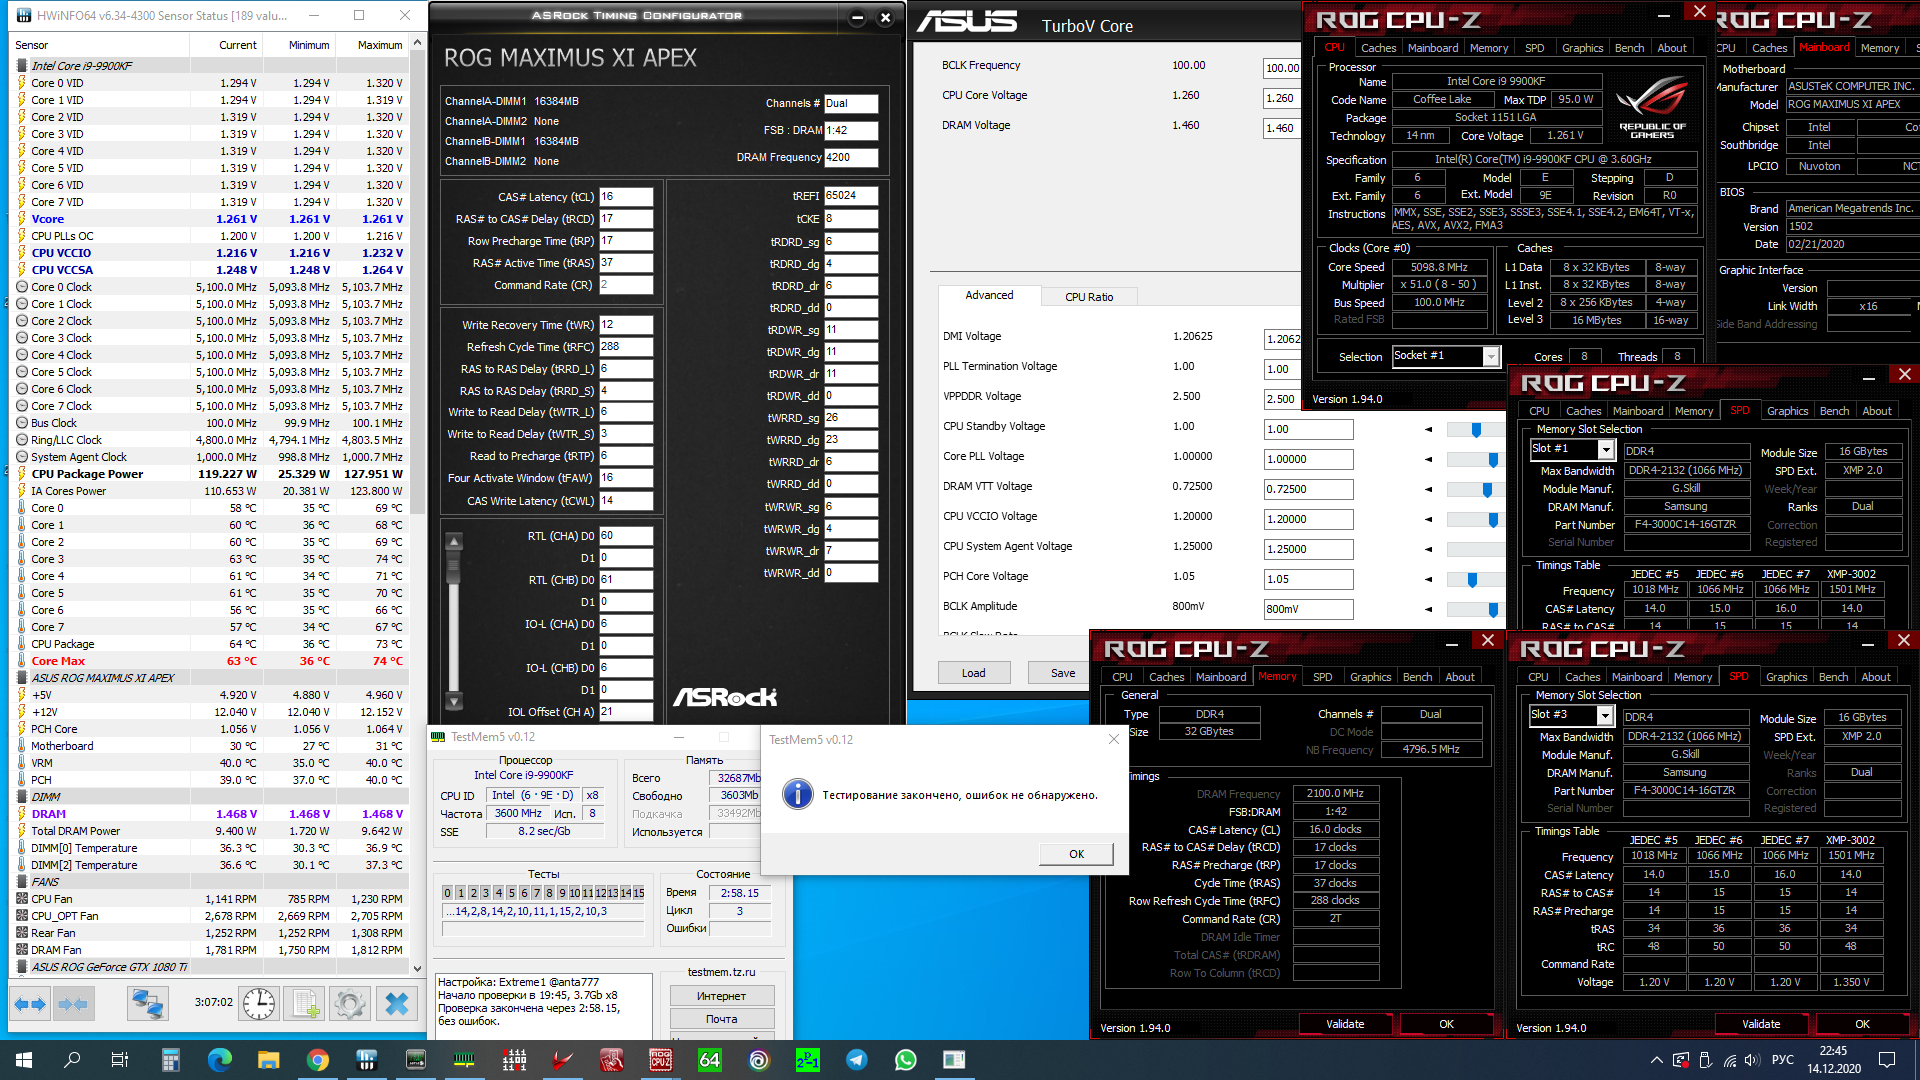
Task: Click Save button in TurboV Core
Action: coord(1062,673)
